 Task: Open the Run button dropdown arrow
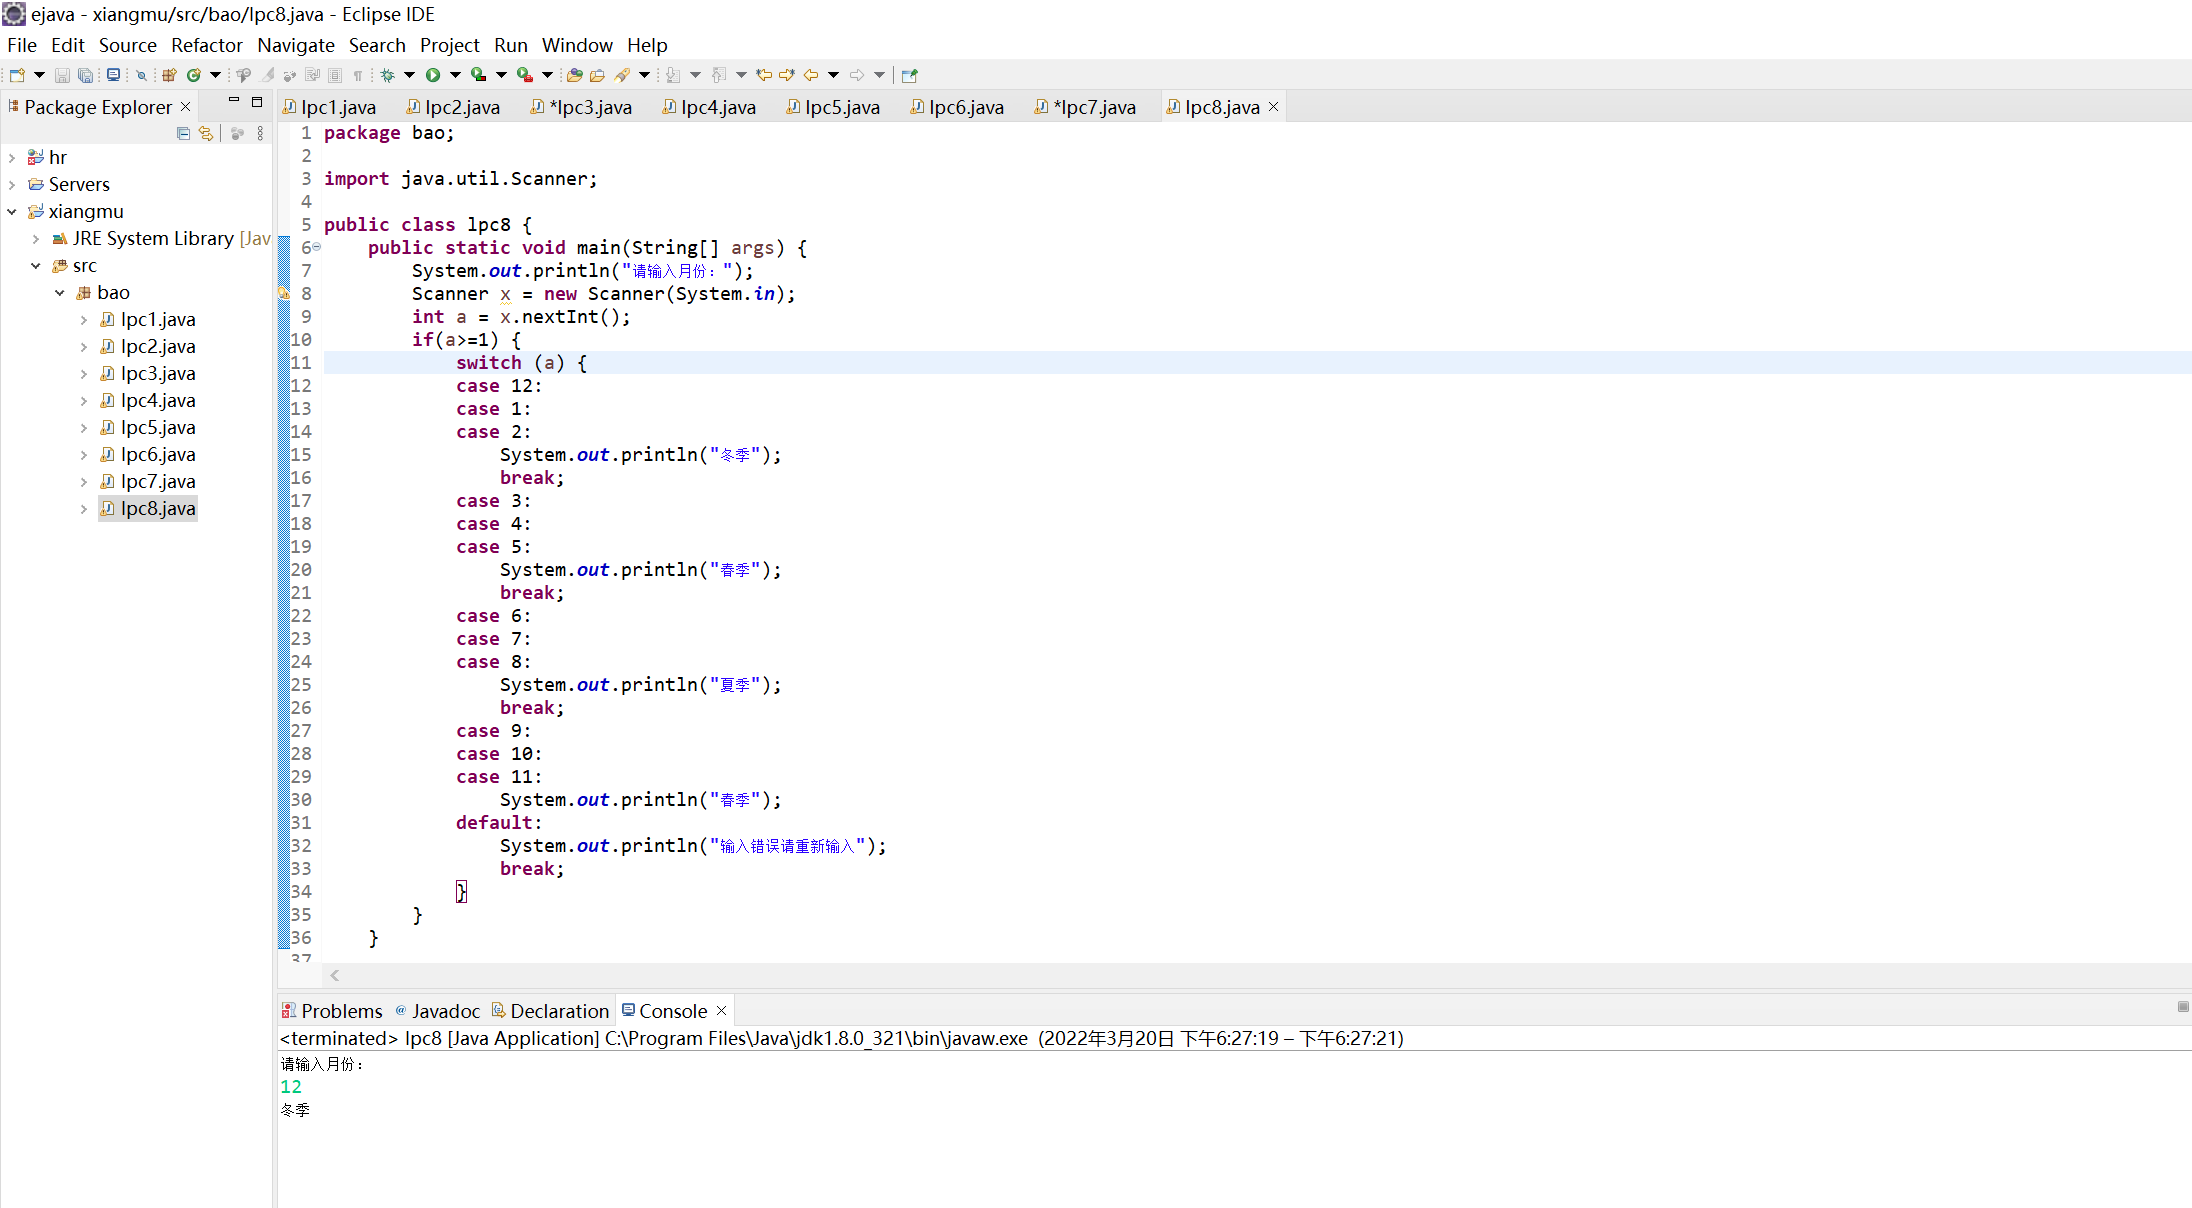[455, 75]
